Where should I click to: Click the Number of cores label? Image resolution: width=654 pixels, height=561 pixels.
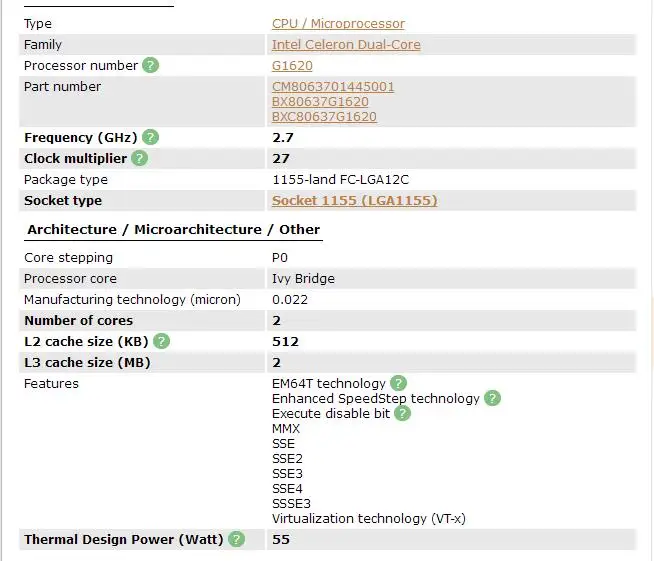[78, 320]
